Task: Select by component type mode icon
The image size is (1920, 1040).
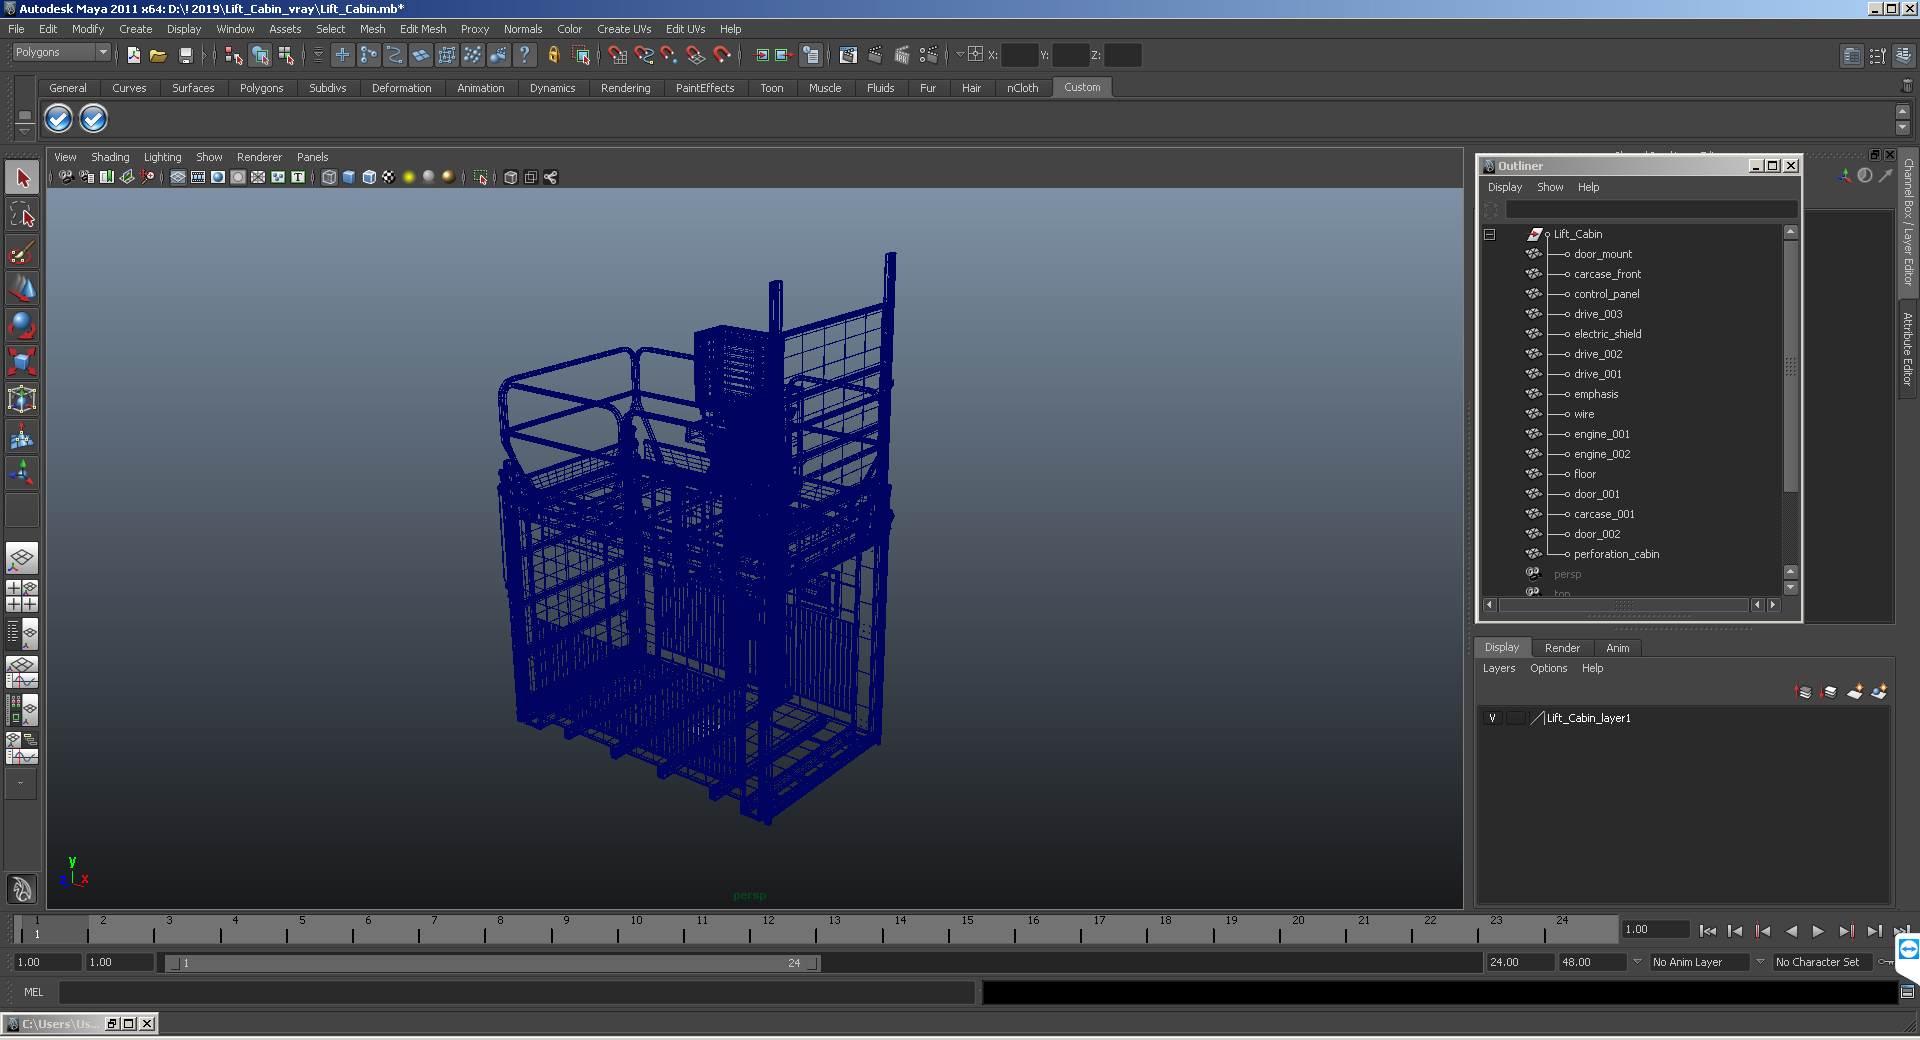Action: [x=286, y=56]
